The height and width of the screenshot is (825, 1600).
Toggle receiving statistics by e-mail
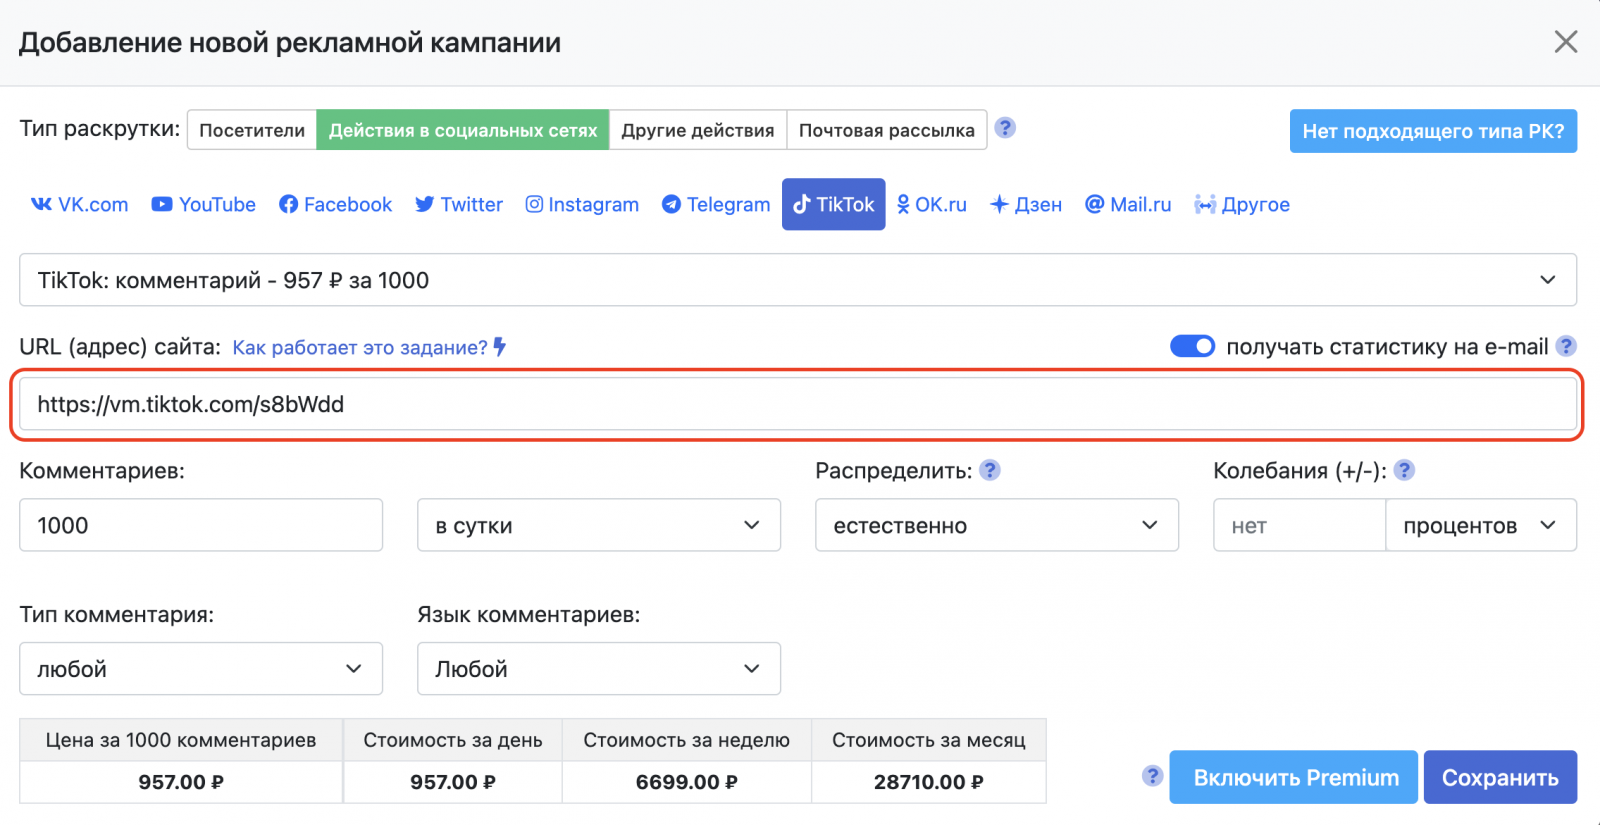click(1192, 346)
